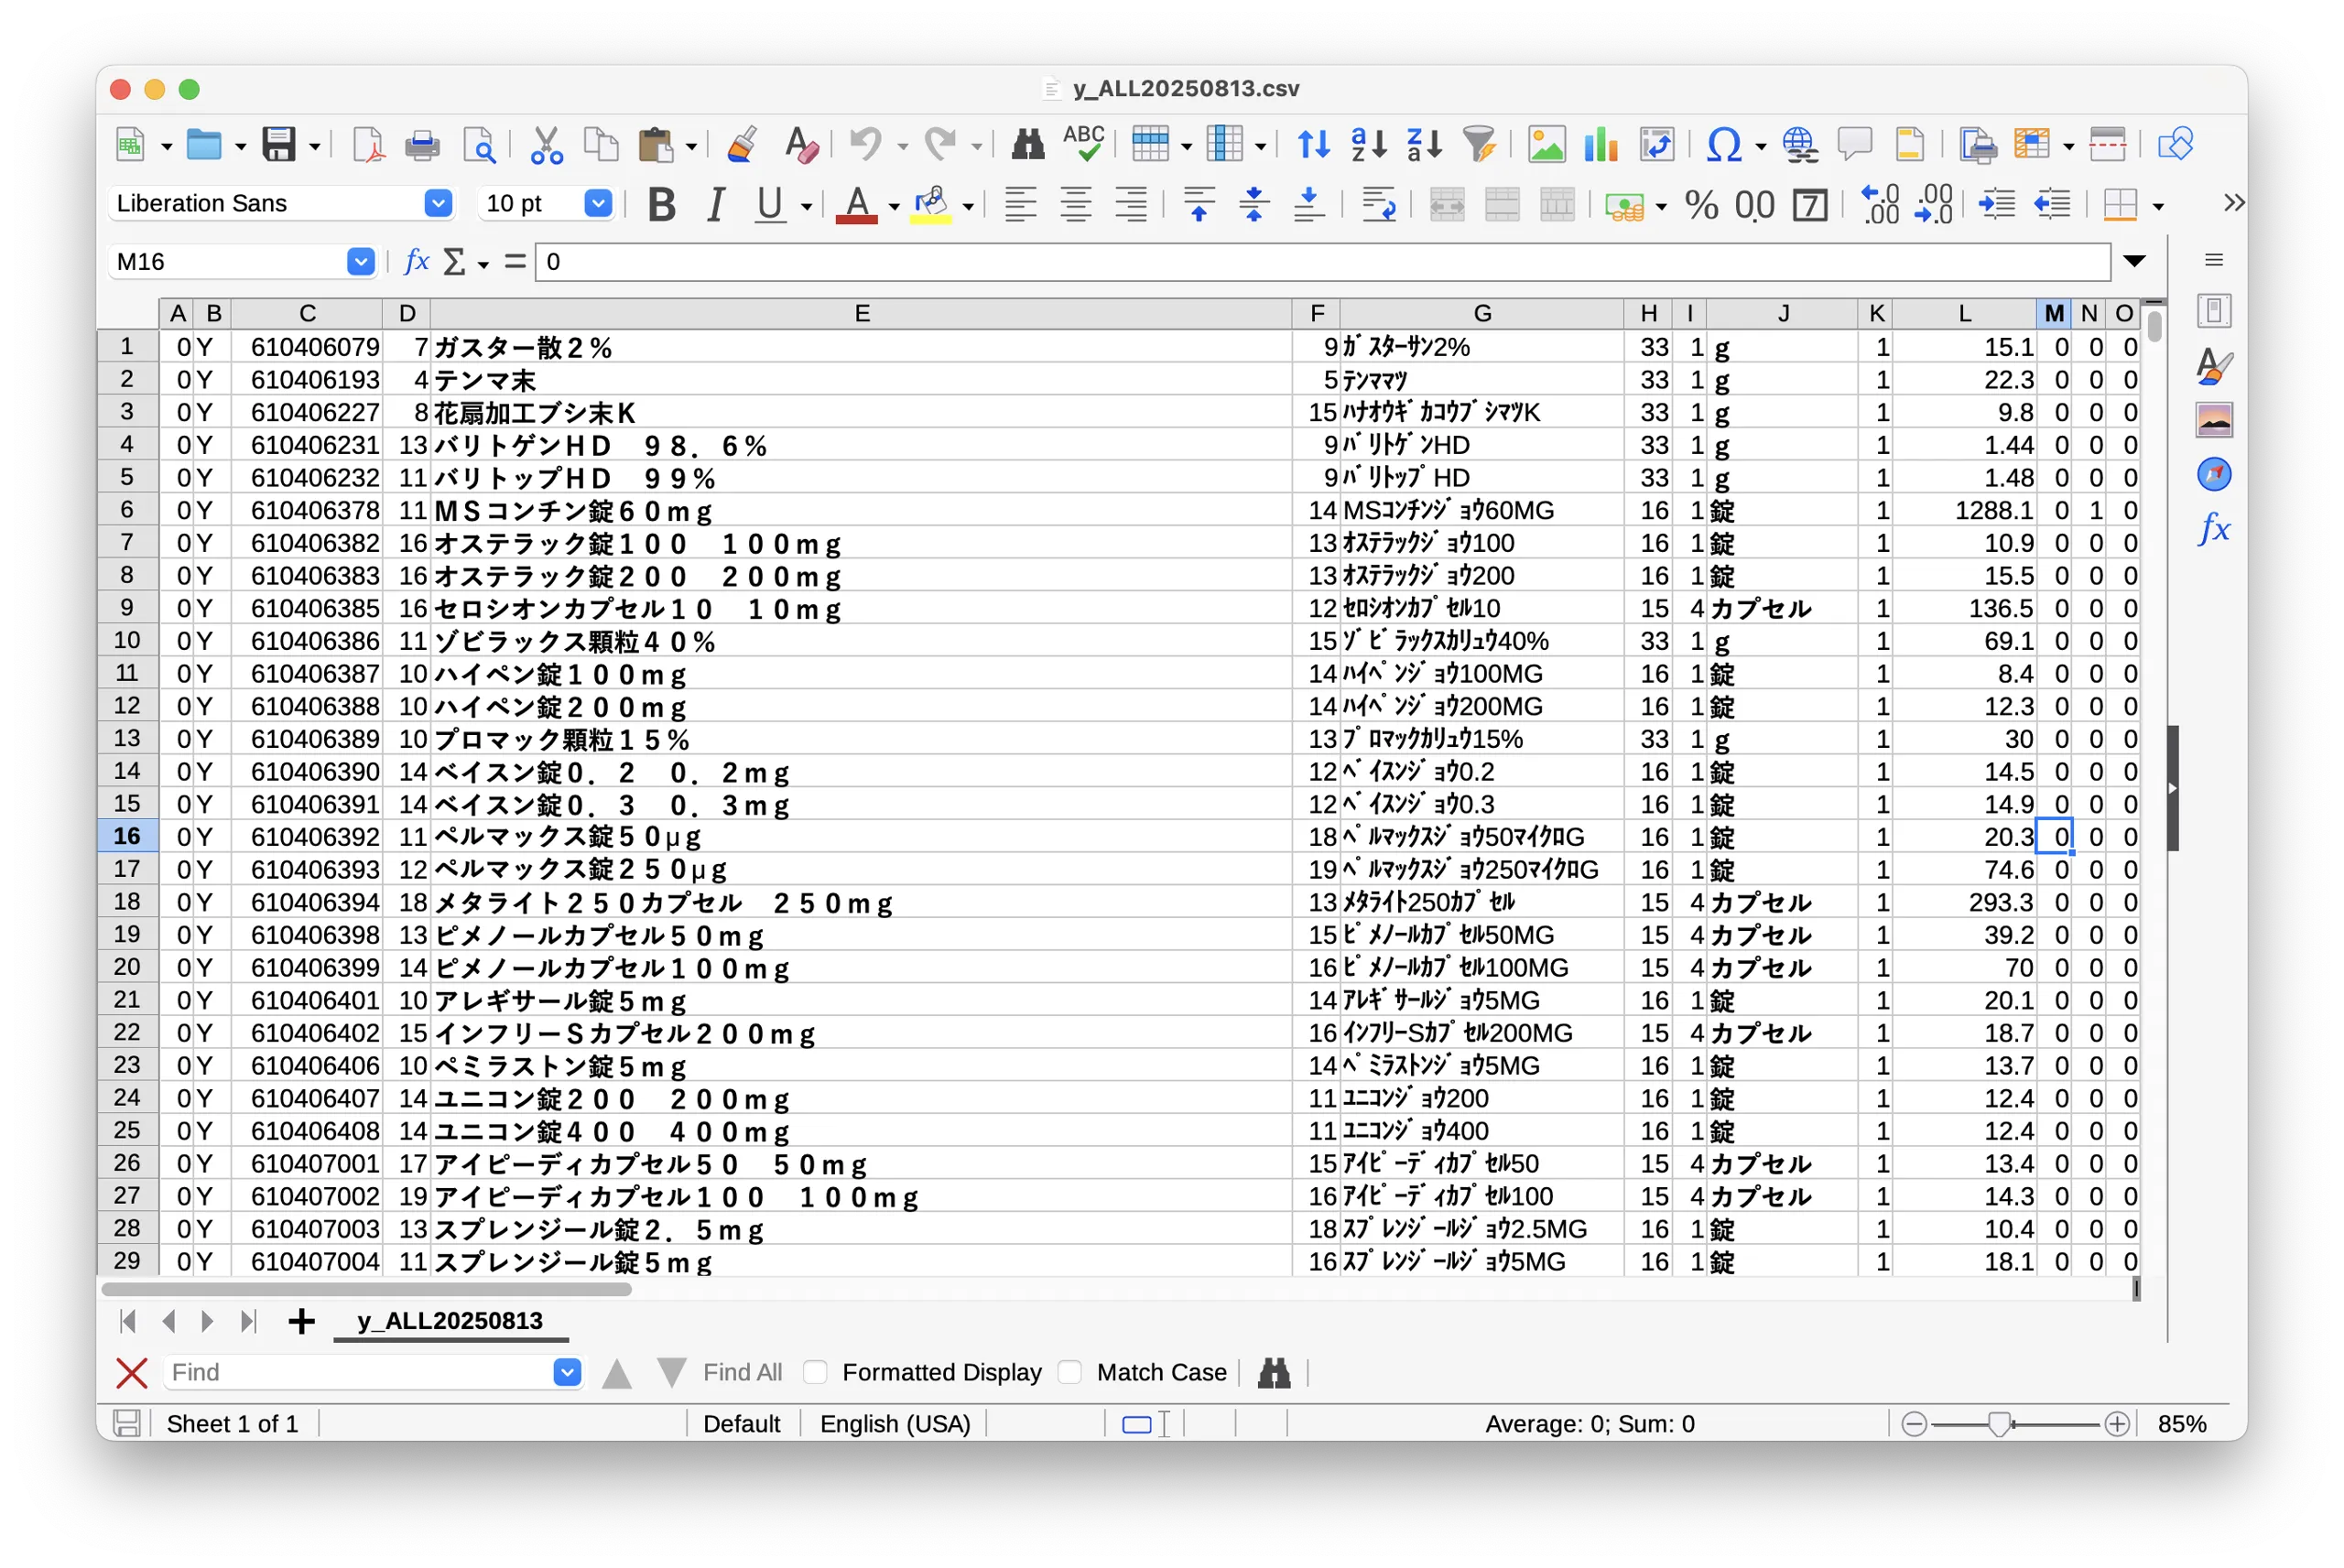This screenshot has height=1568, width=2344.
Task: Toggle Align Left
Action: tap(1020, 205)
